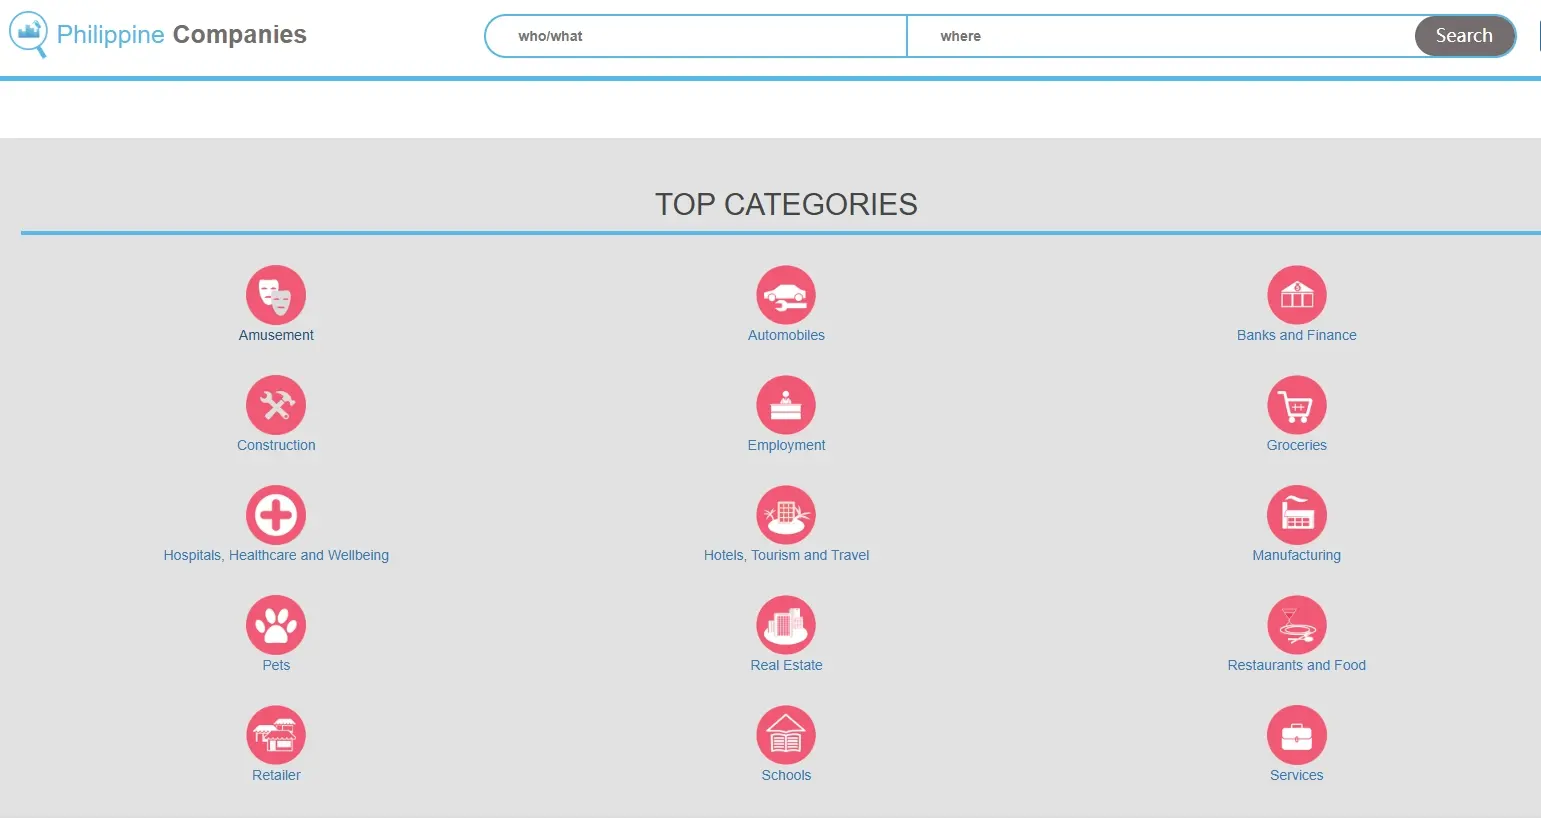Click the Manufacturing factory icon
1541x818 pixels.
pyautogui.click(x=1296, y=515)
